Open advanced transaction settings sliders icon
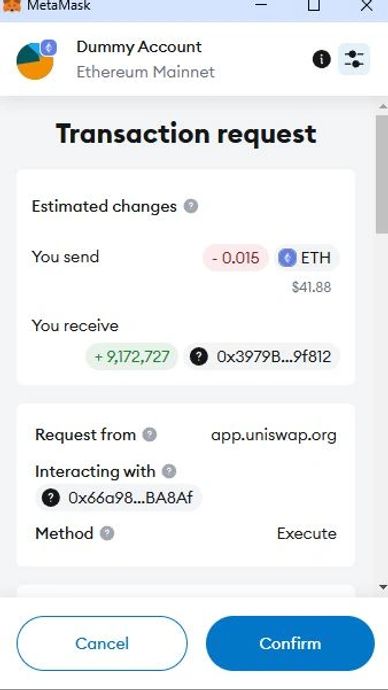Viewport: 388px width, 690px height. (x=354, y=59)
